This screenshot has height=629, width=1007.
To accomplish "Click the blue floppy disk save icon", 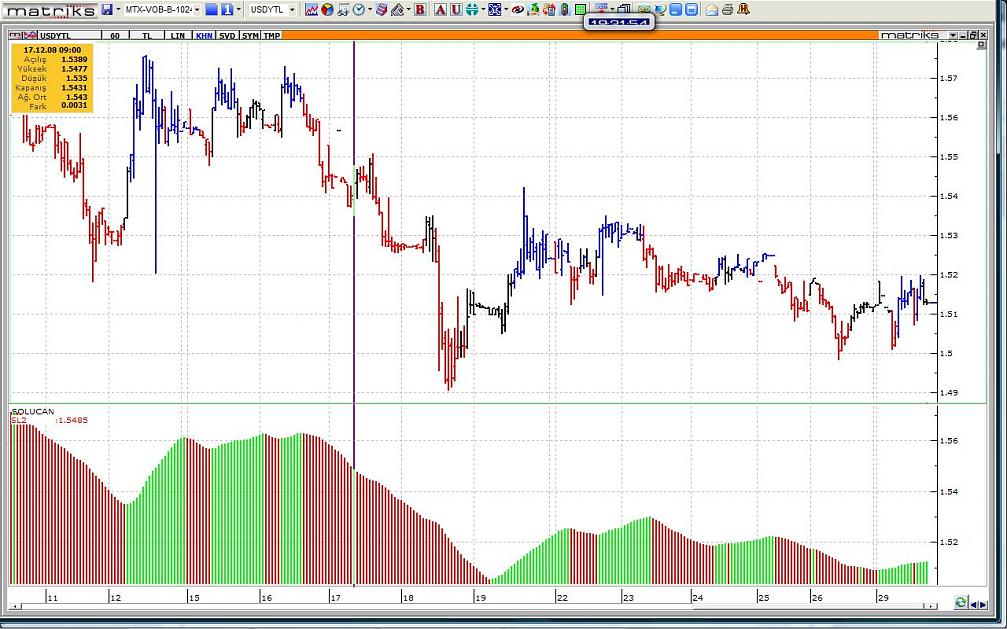I will pos(107,9).
